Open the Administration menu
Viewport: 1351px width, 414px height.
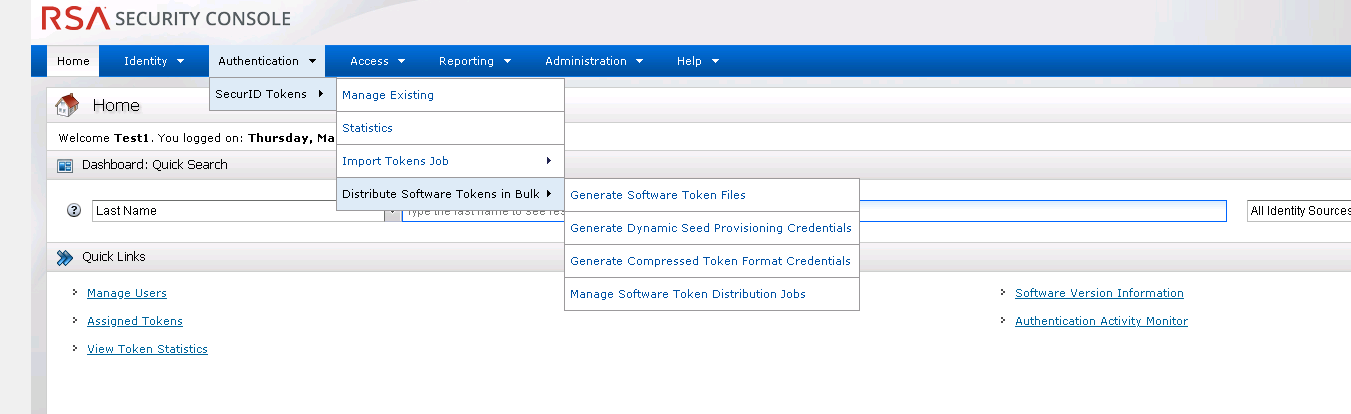[593, 61]
